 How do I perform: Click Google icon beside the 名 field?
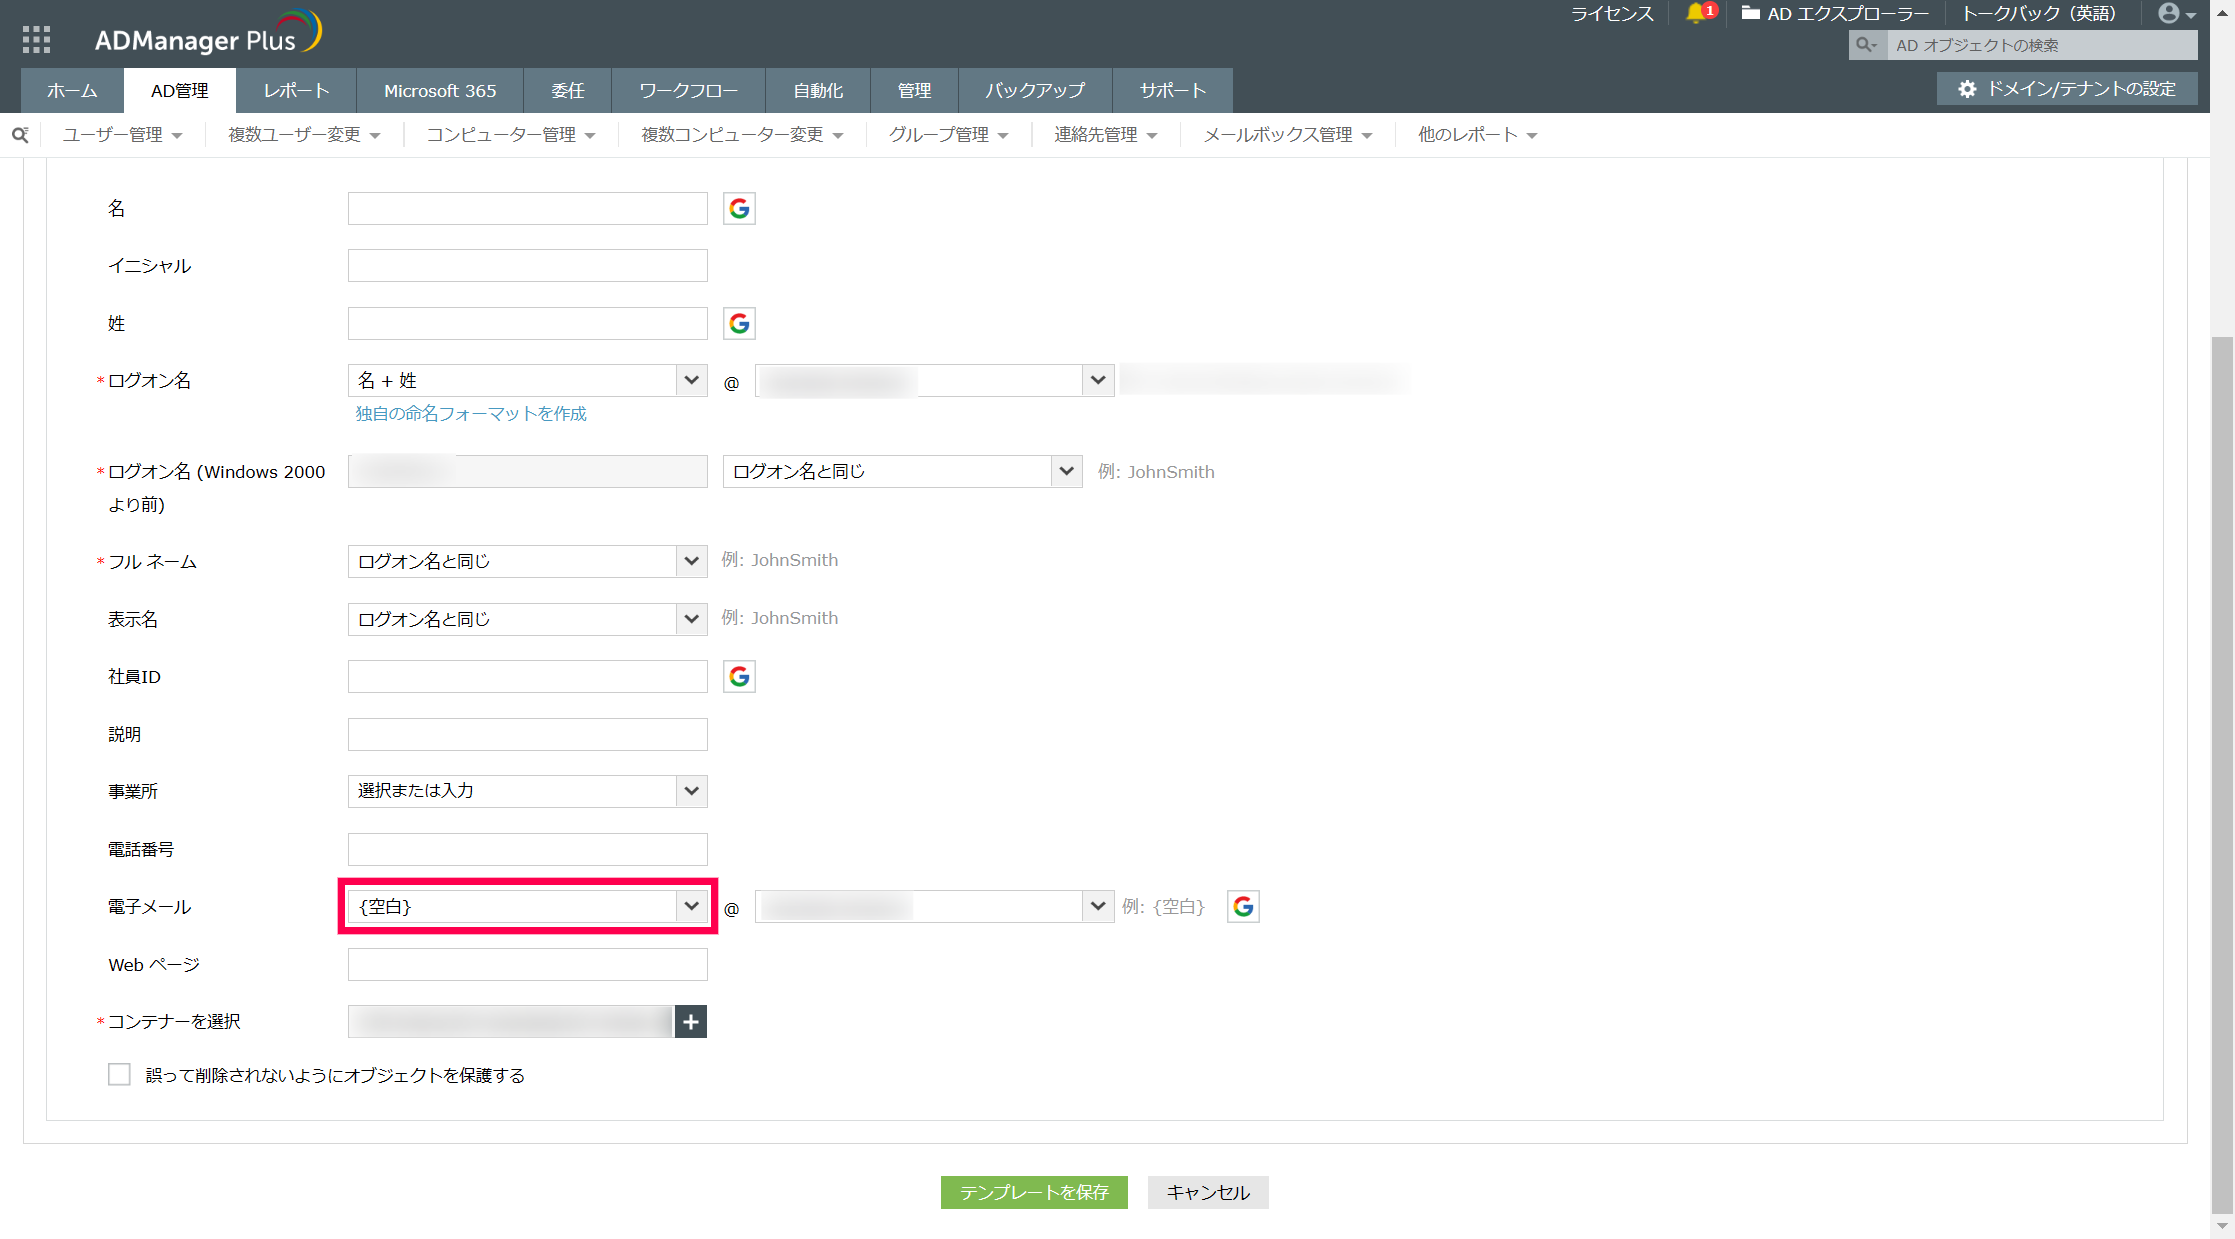pos(739,208)
